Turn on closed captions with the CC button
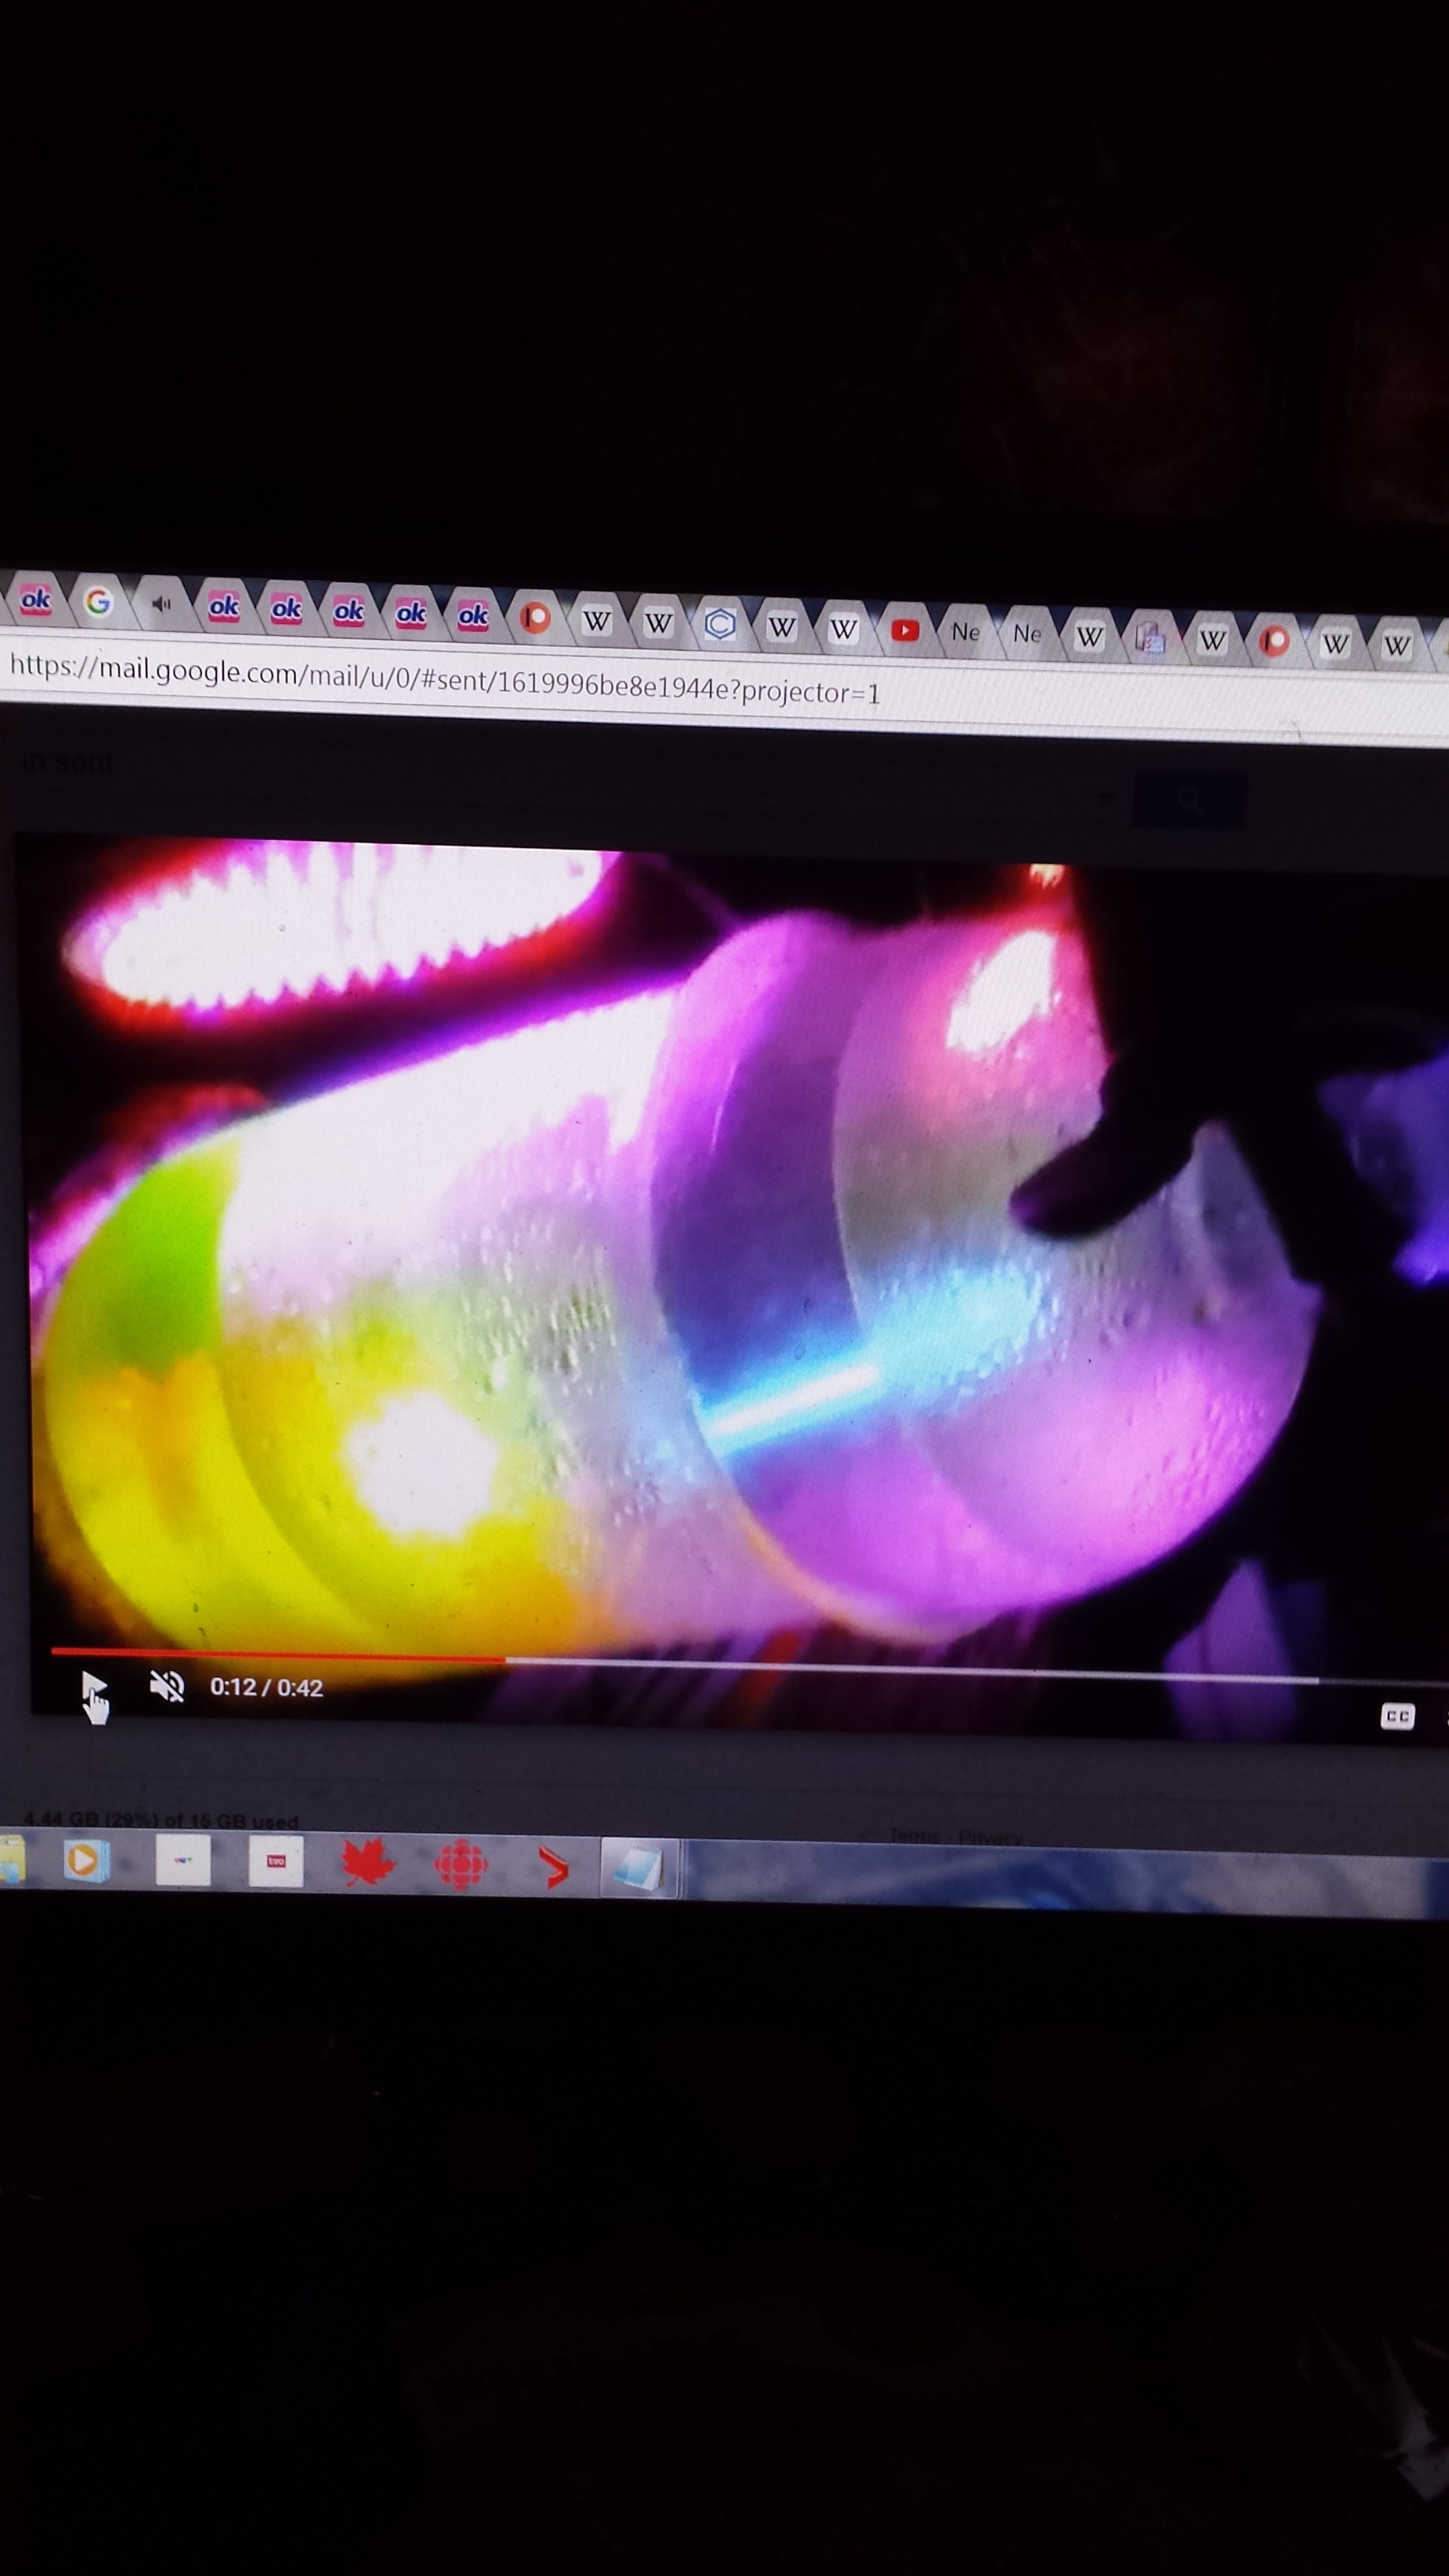The image size is (1449, 2576). point(1397,1716)
